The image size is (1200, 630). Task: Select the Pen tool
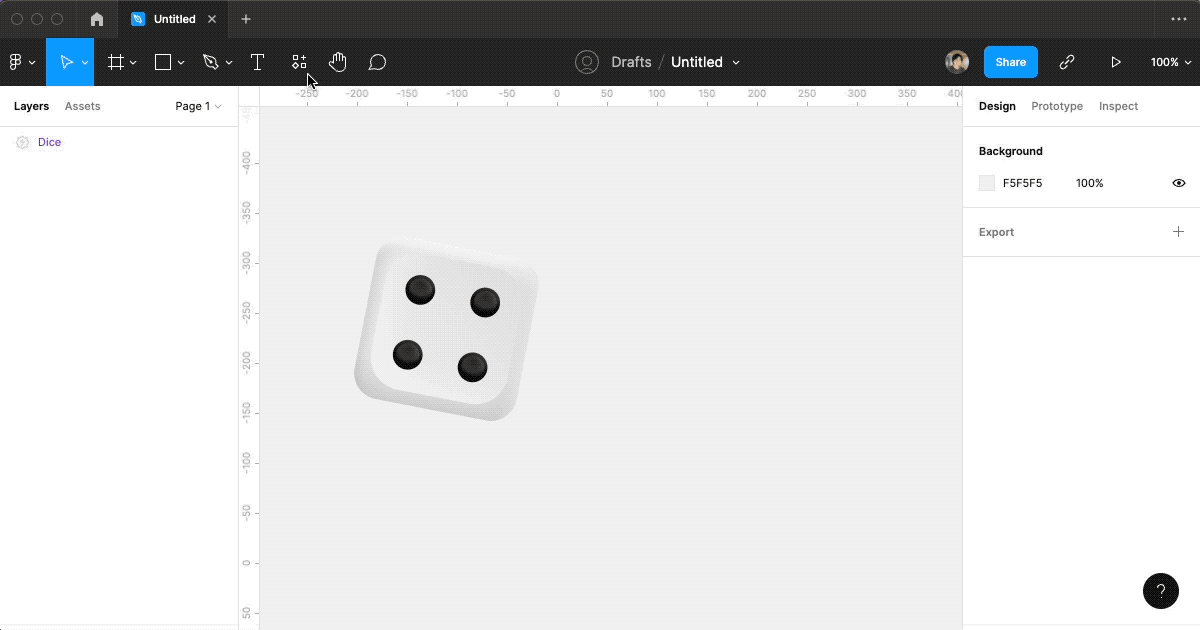[211, 61]
